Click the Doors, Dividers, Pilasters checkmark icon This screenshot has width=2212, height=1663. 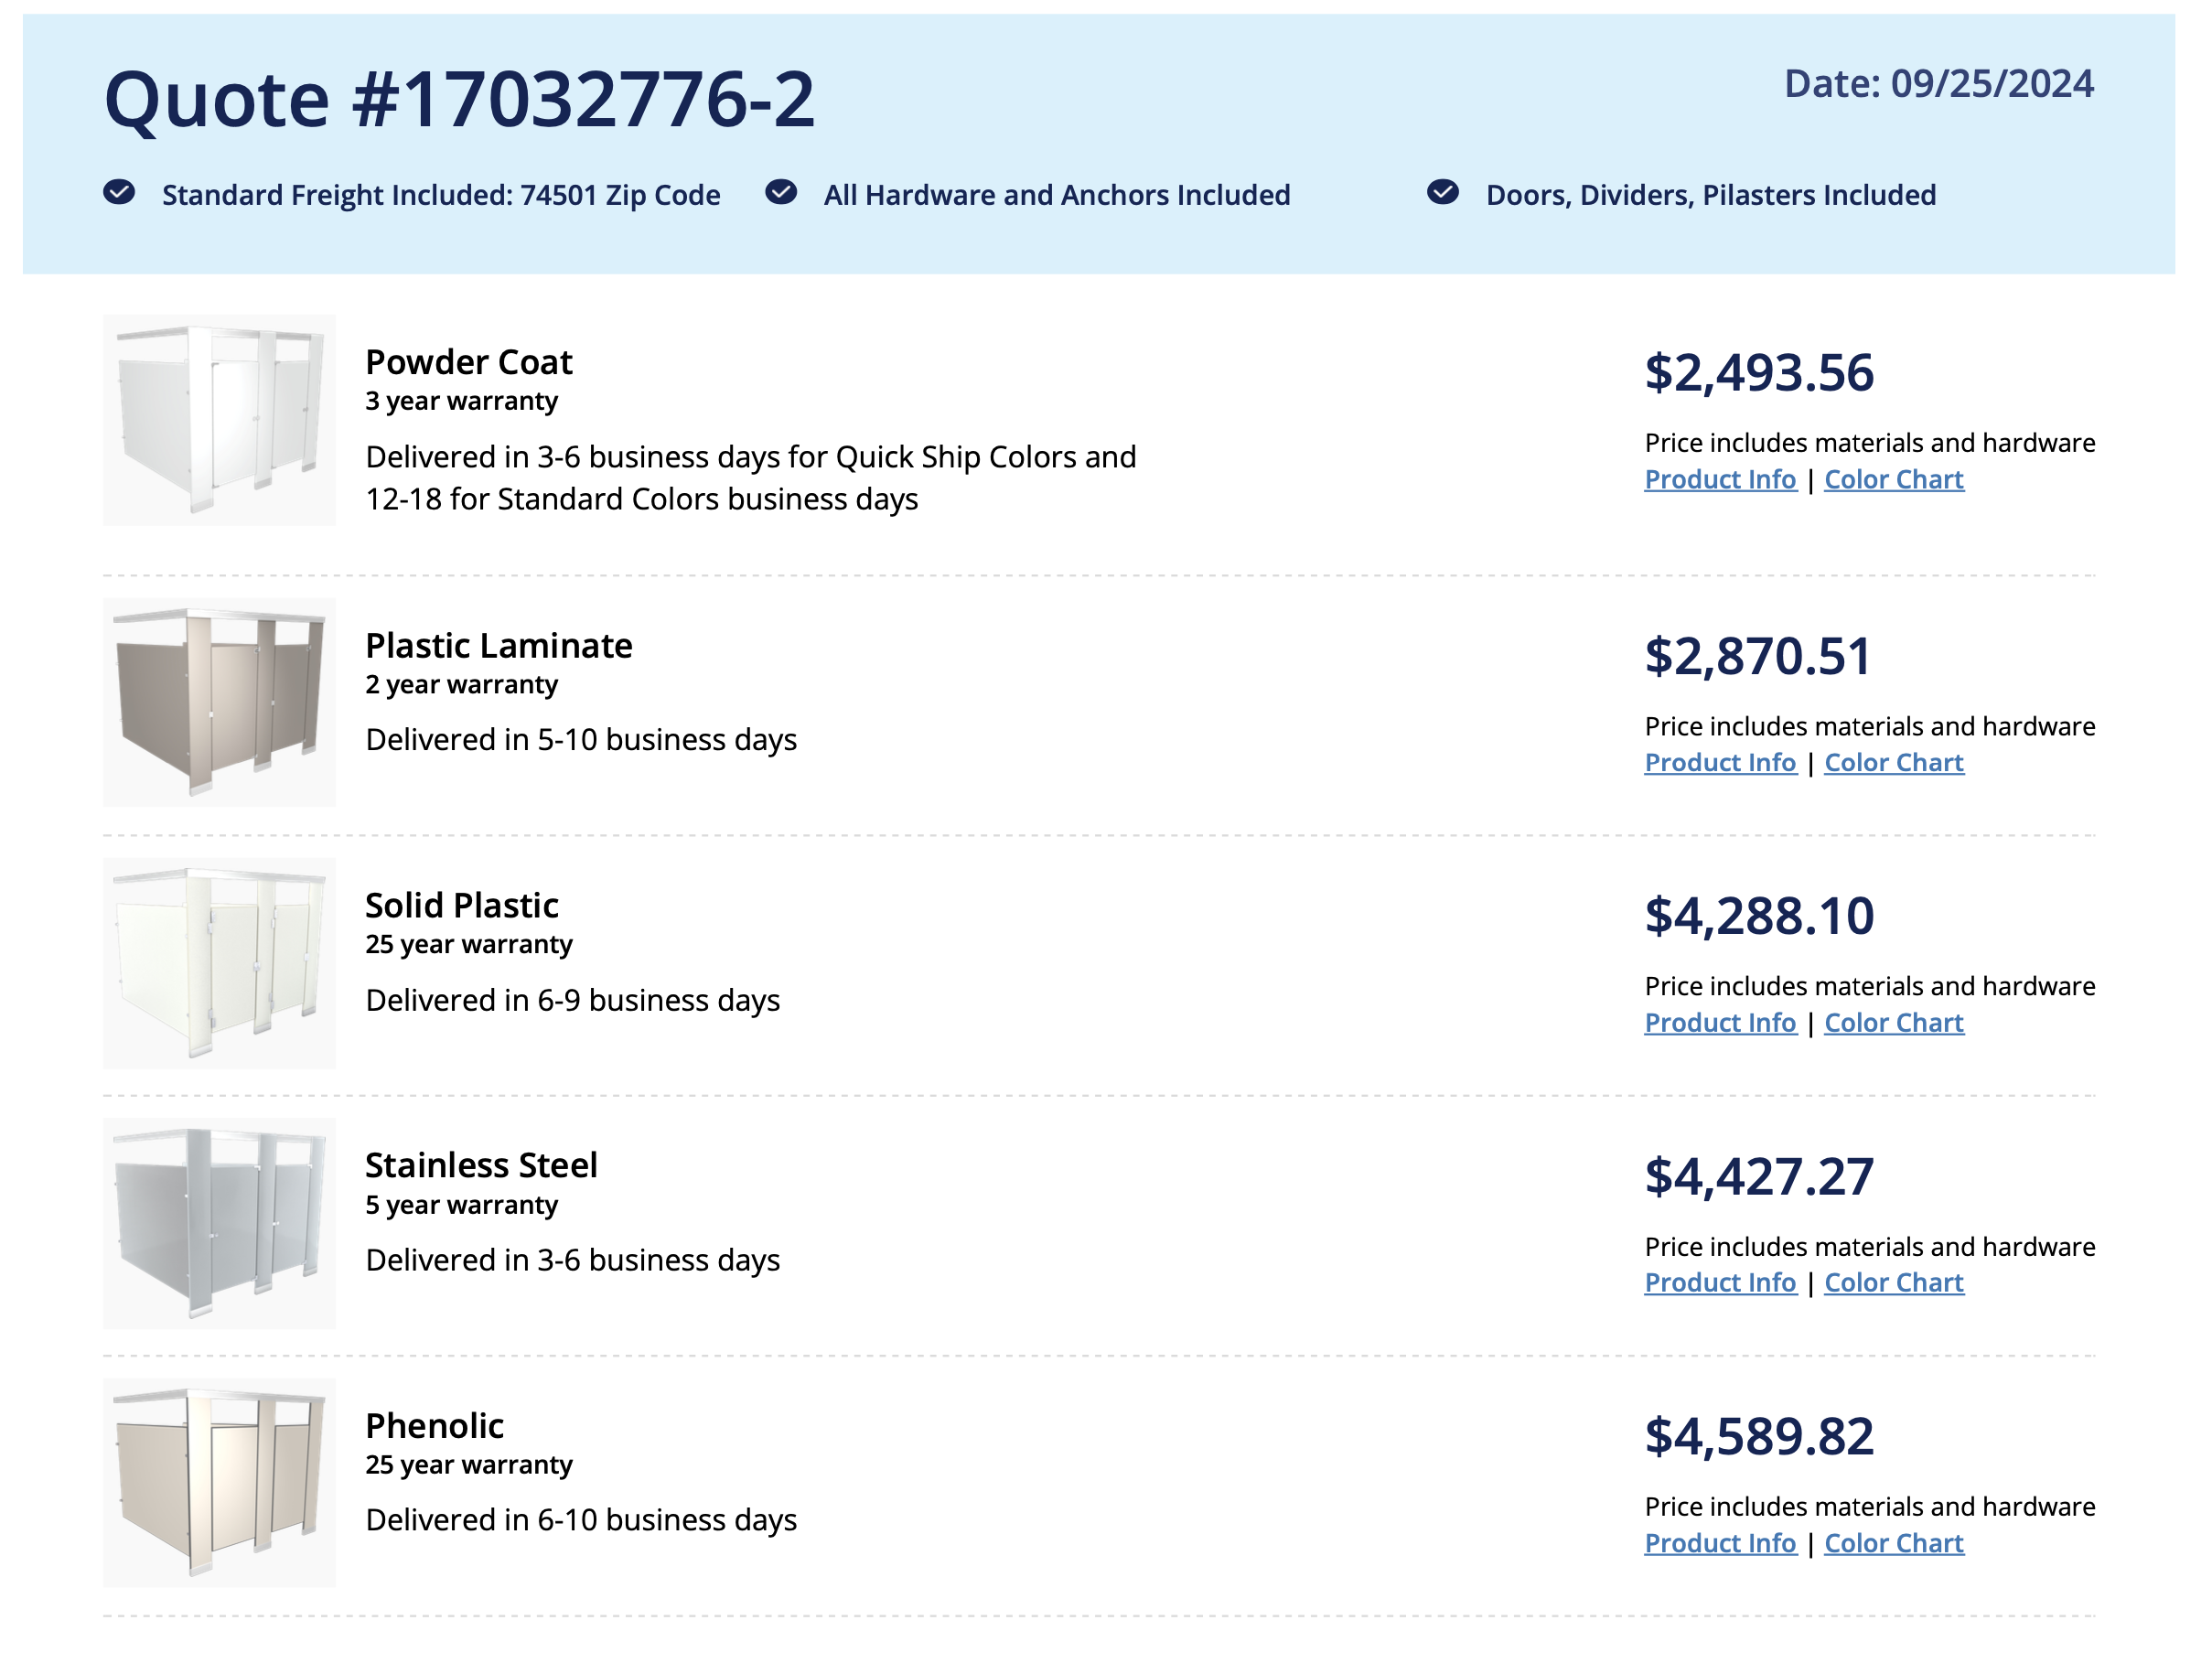click(x=1443, y=192)
